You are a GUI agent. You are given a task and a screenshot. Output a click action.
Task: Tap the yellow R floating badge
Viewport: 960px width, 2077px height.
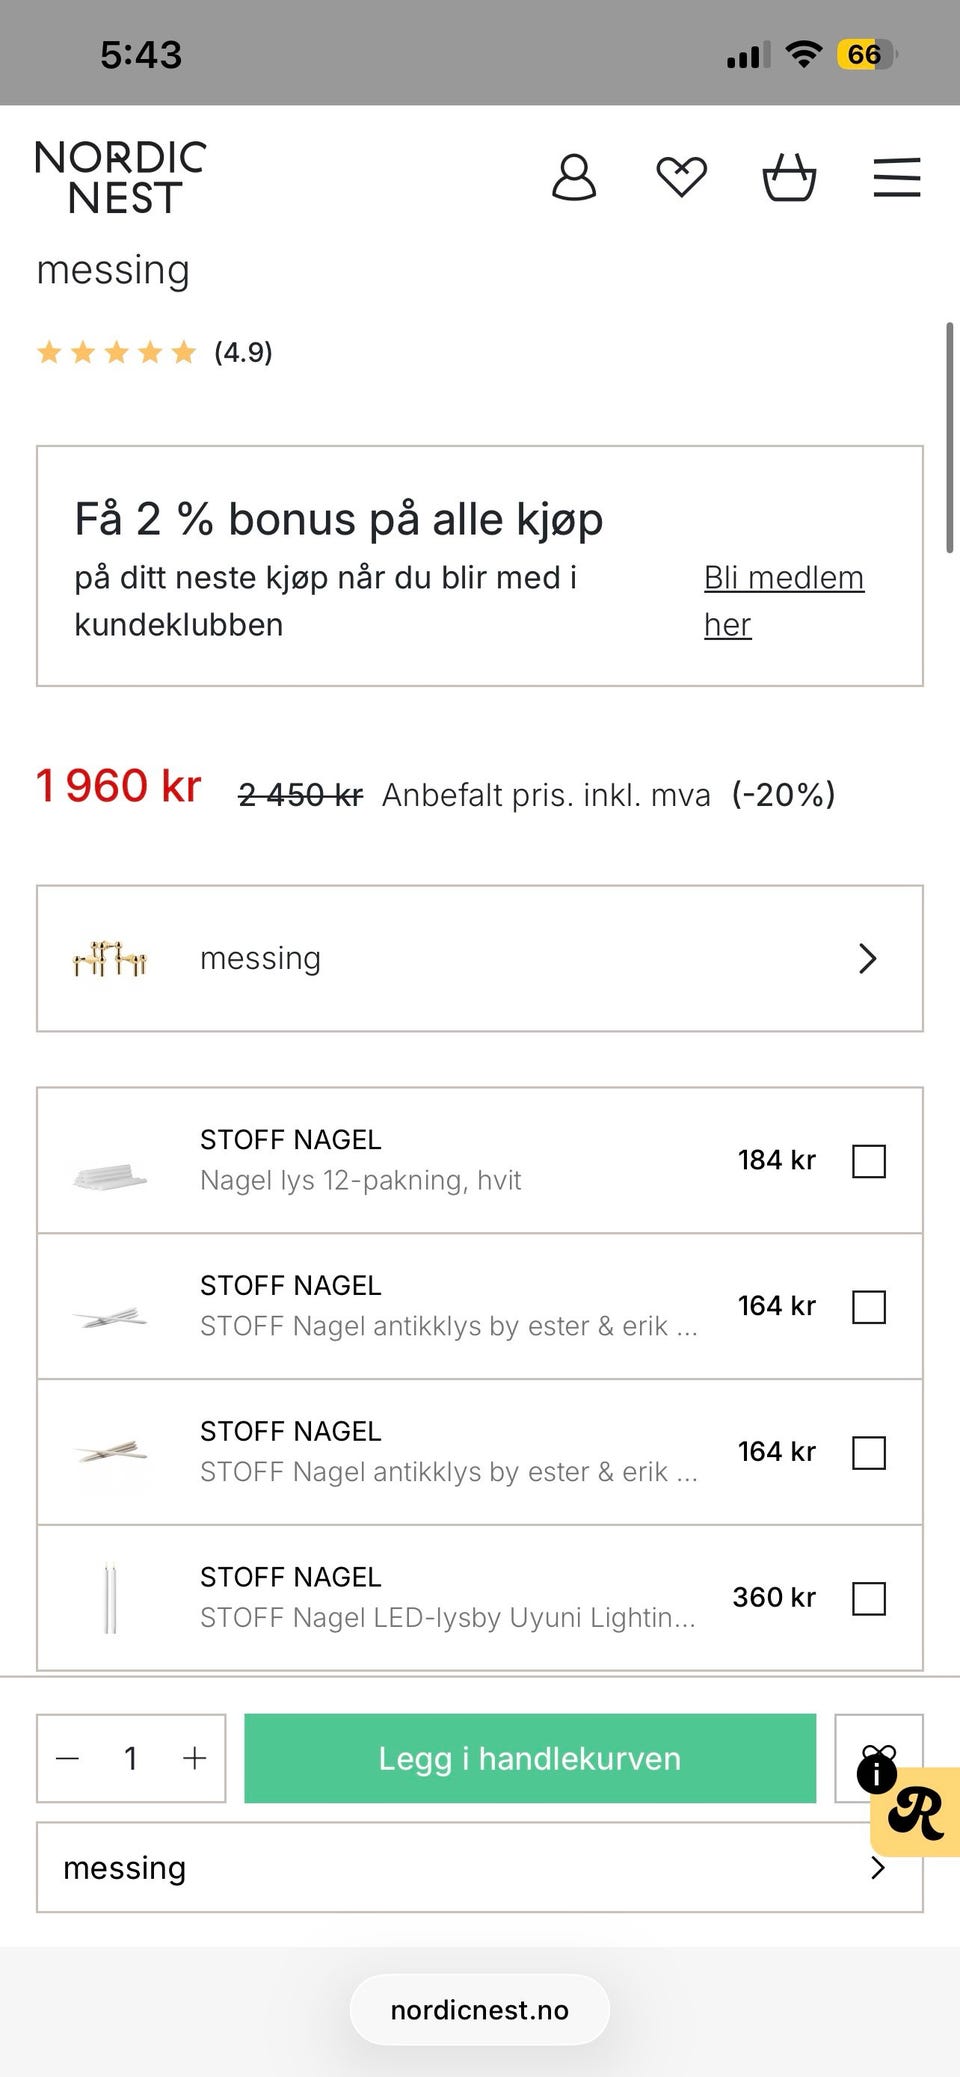tap(917, 1813)
